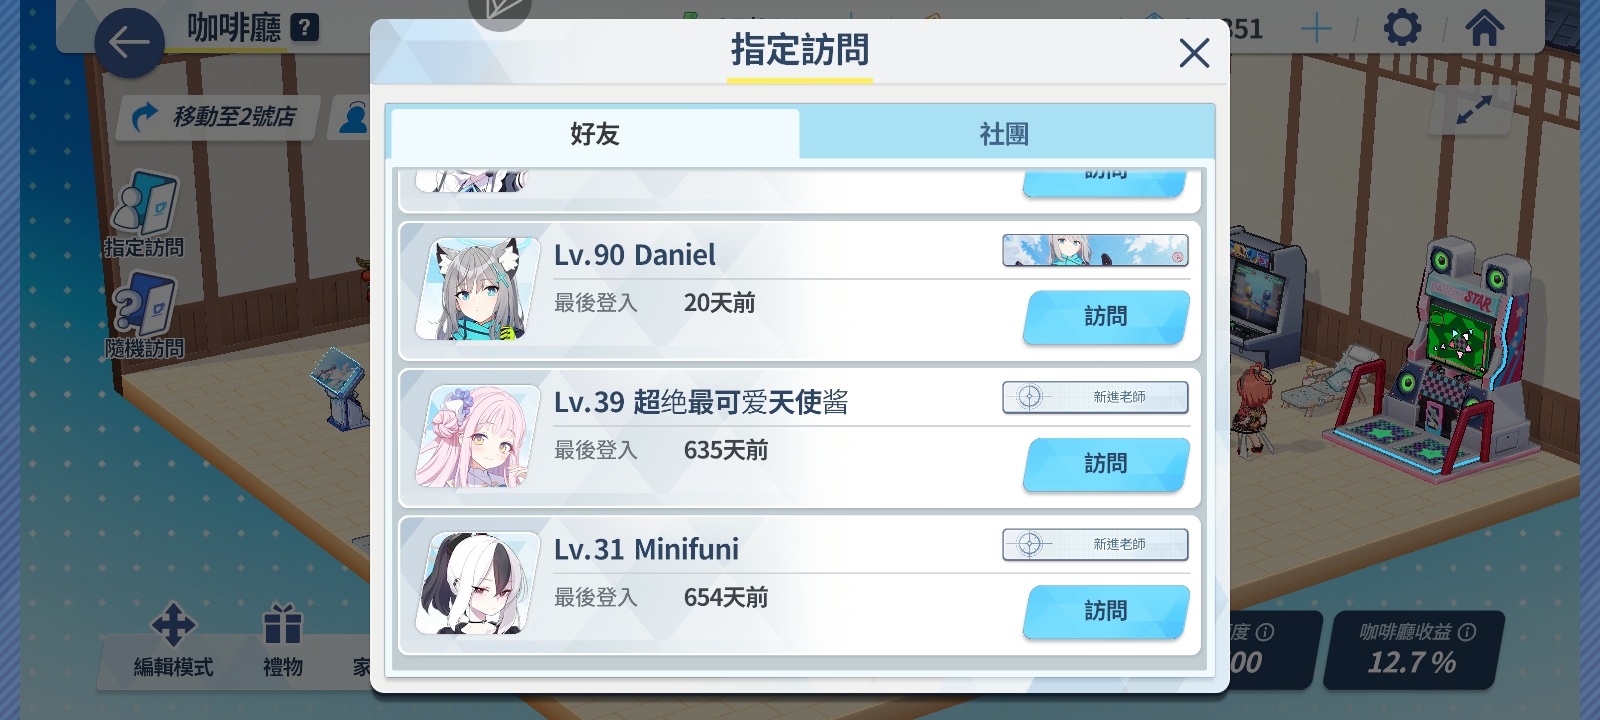Click the plus icon to add currency

[x=1316, y=28]
